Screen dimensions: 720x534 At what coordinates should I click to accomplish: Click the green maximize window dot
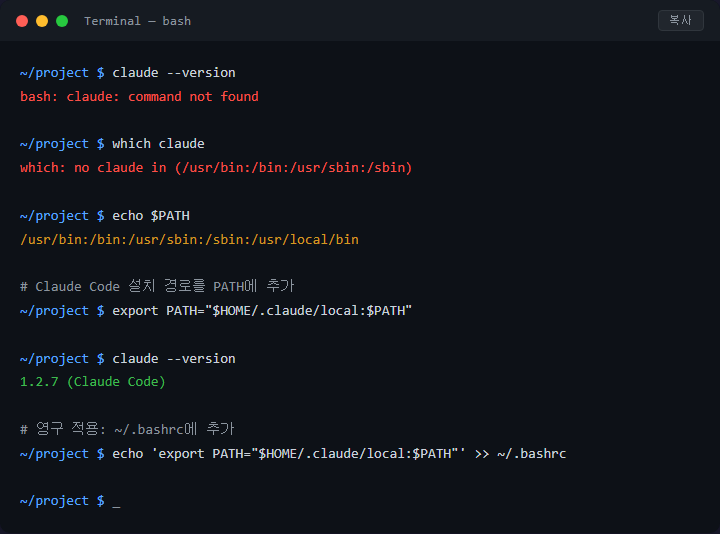(x=62, y=21)
